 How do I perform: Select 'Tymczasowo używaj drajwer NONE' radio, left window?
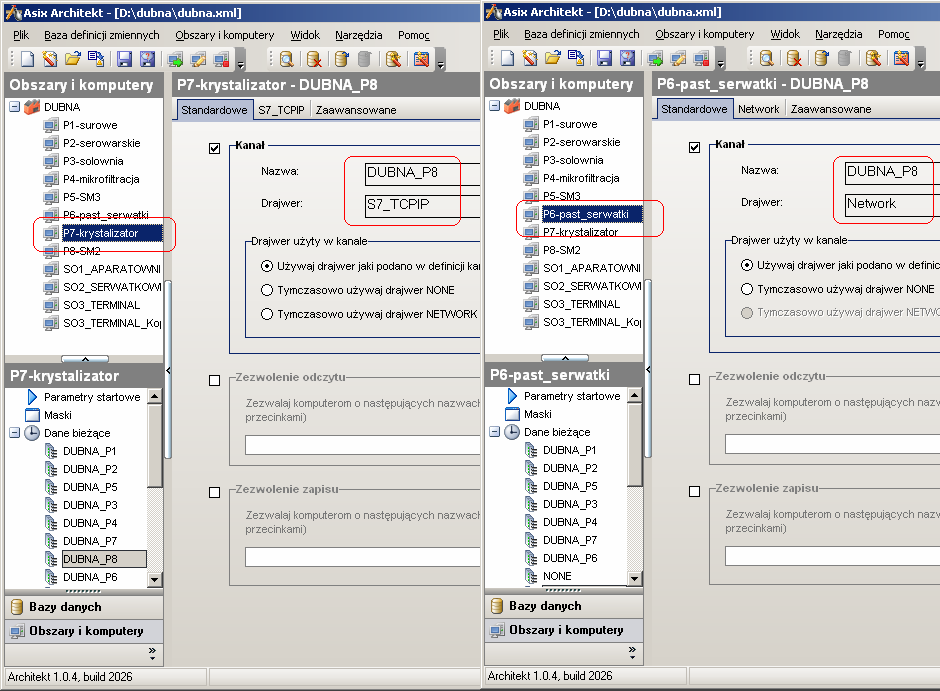267,290
